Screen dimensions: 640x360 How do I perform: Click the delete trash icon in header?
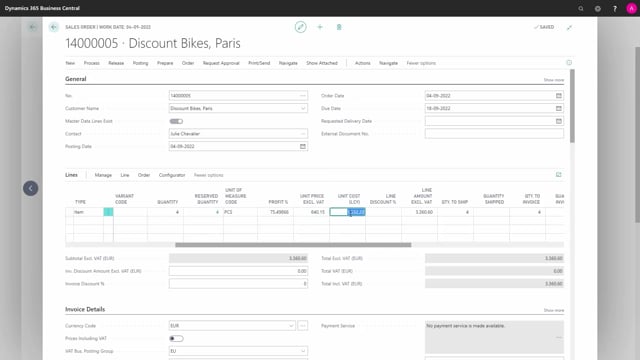(x=339, y=27)
